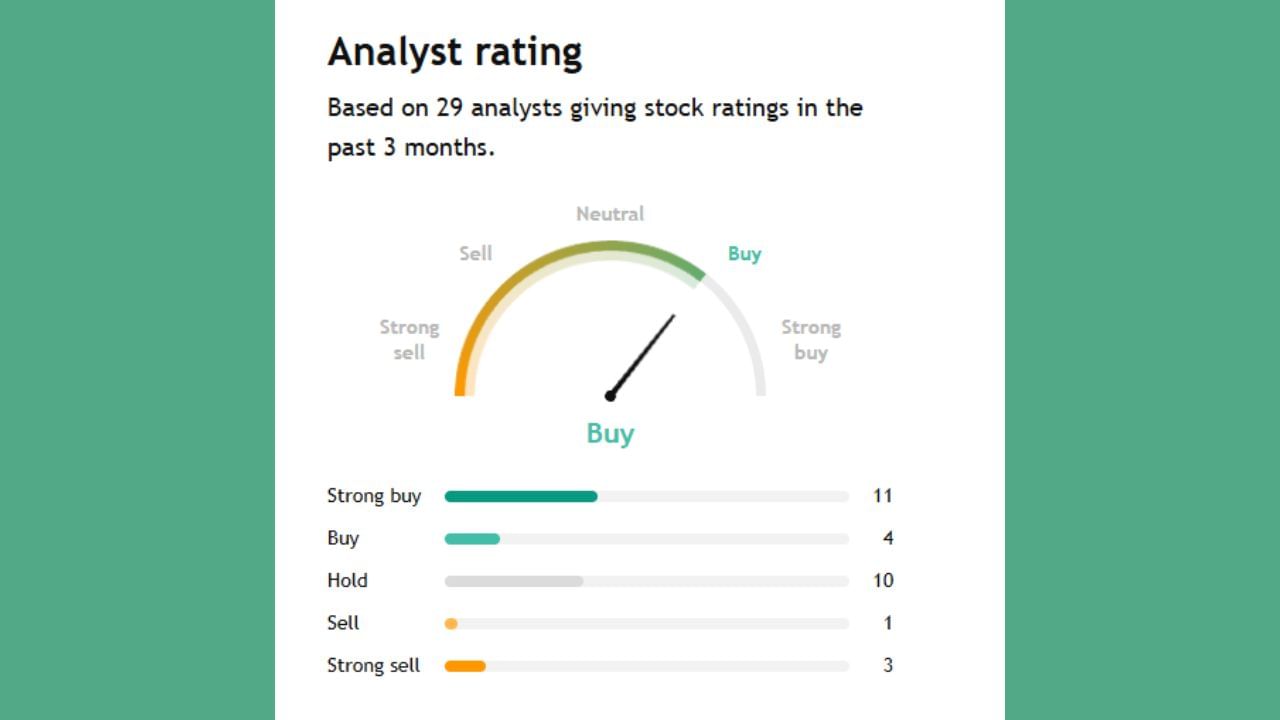Select the Strong buy count of 11
The image size is (1280, 720).
[x=882, y=496]
